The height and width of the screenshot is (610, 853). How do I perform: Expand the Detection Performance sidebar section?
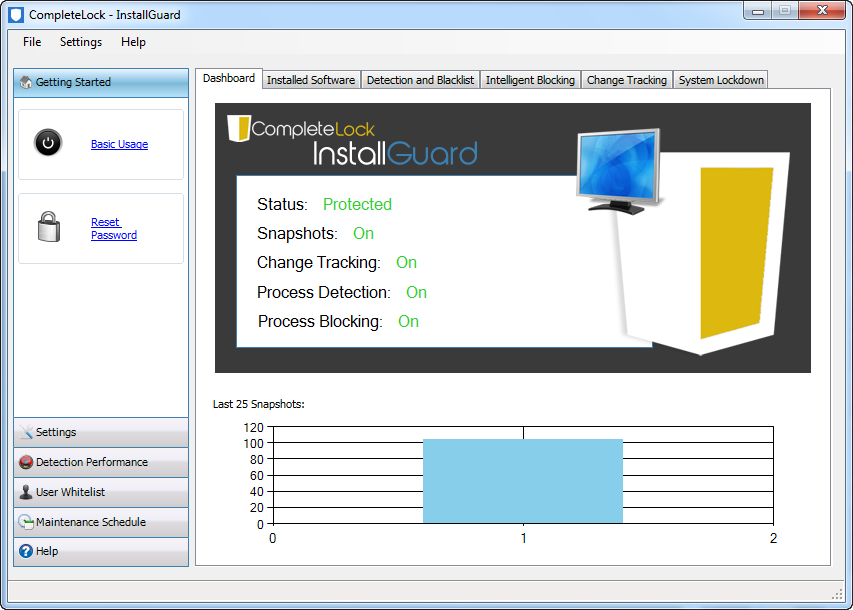pos(101,463)
